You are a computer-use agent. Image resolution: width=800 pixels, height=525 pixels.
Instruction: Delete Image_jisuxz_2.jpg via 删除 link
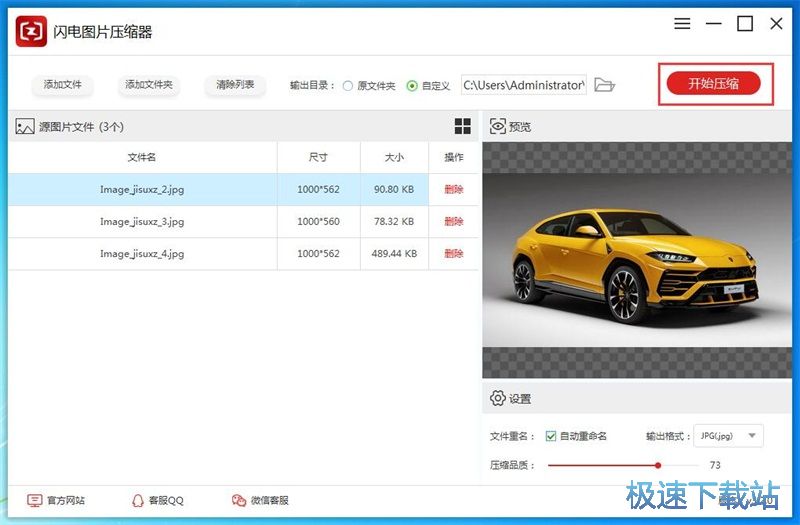pos(454,189)
